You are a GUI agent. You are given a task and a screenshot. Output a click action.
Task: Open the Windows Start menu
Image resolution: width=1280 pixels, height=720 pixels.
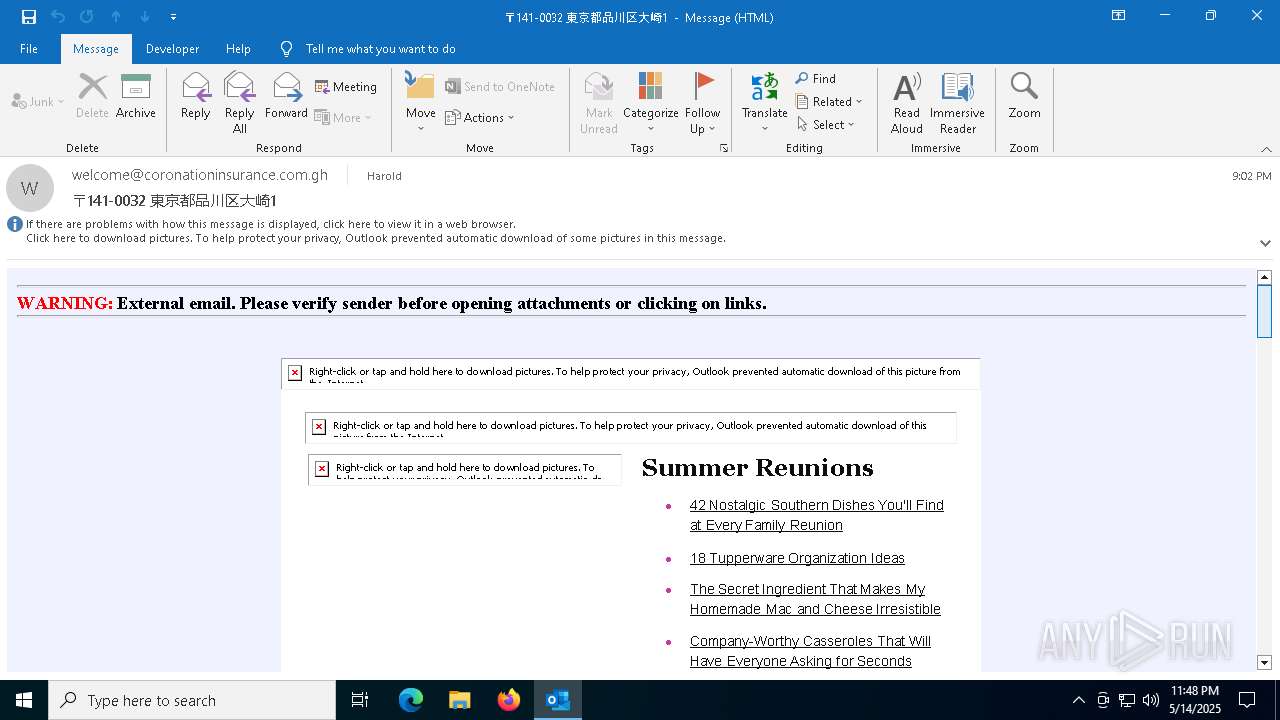point(24,700)
